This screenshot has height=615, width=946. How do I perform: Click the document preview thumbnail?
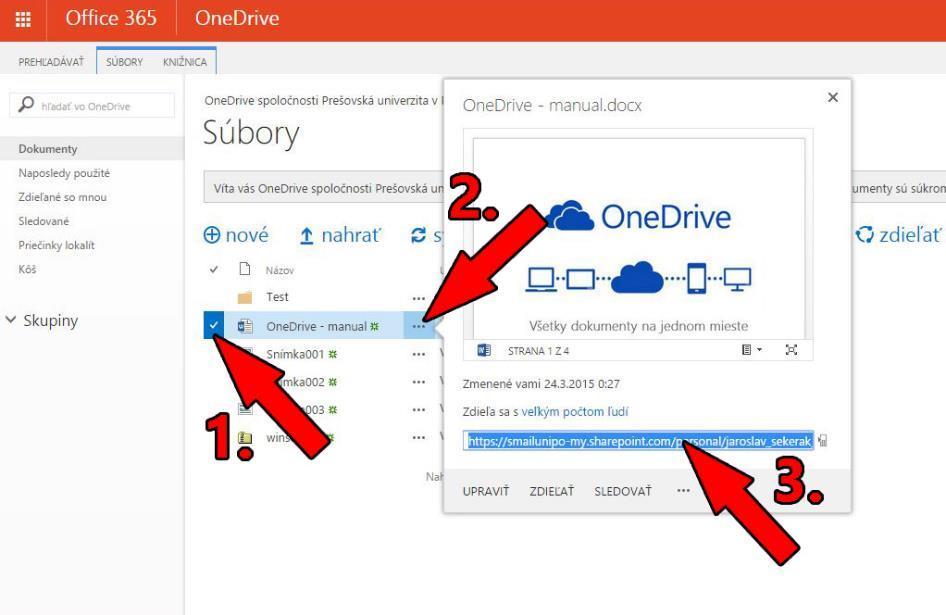point(638,237)
